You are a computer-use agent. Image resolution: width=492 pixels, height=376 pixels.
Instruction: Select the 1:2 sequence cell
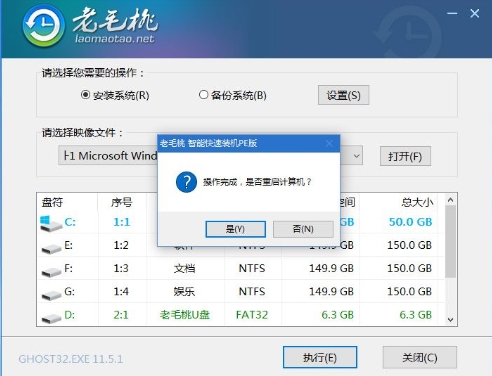coord(121,245)
